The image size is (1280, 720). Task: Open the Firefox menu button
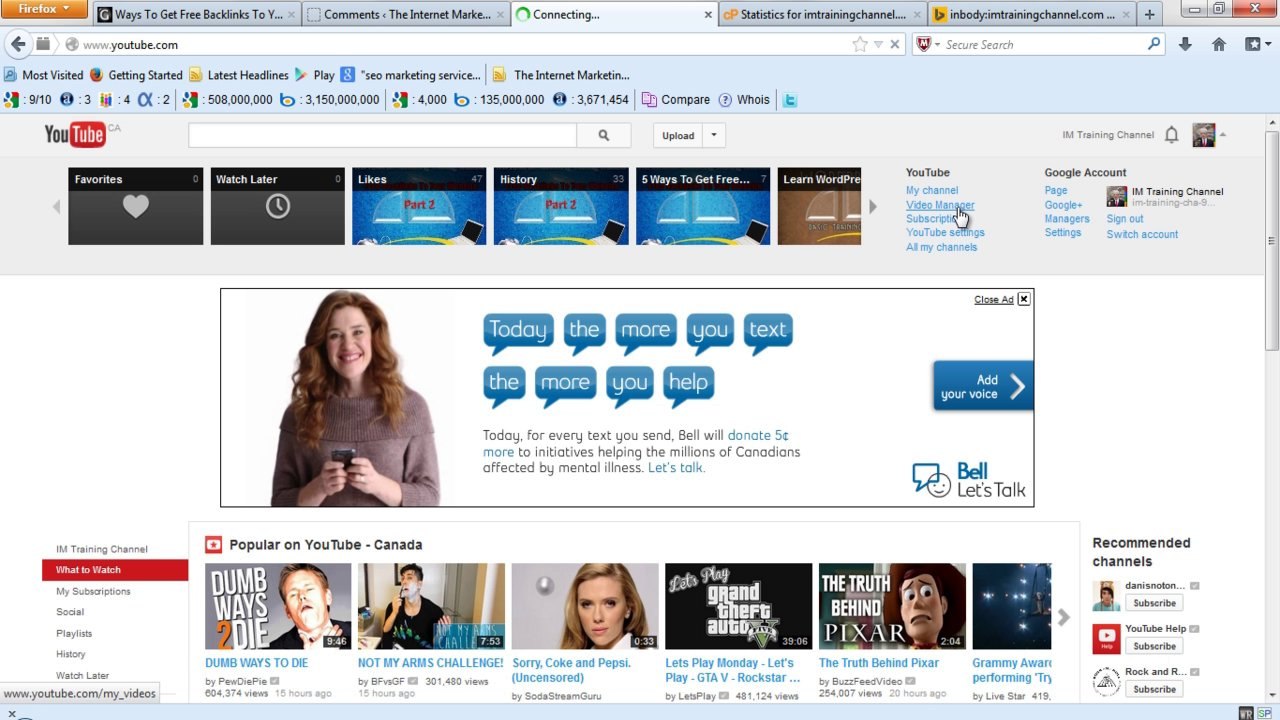45,9
